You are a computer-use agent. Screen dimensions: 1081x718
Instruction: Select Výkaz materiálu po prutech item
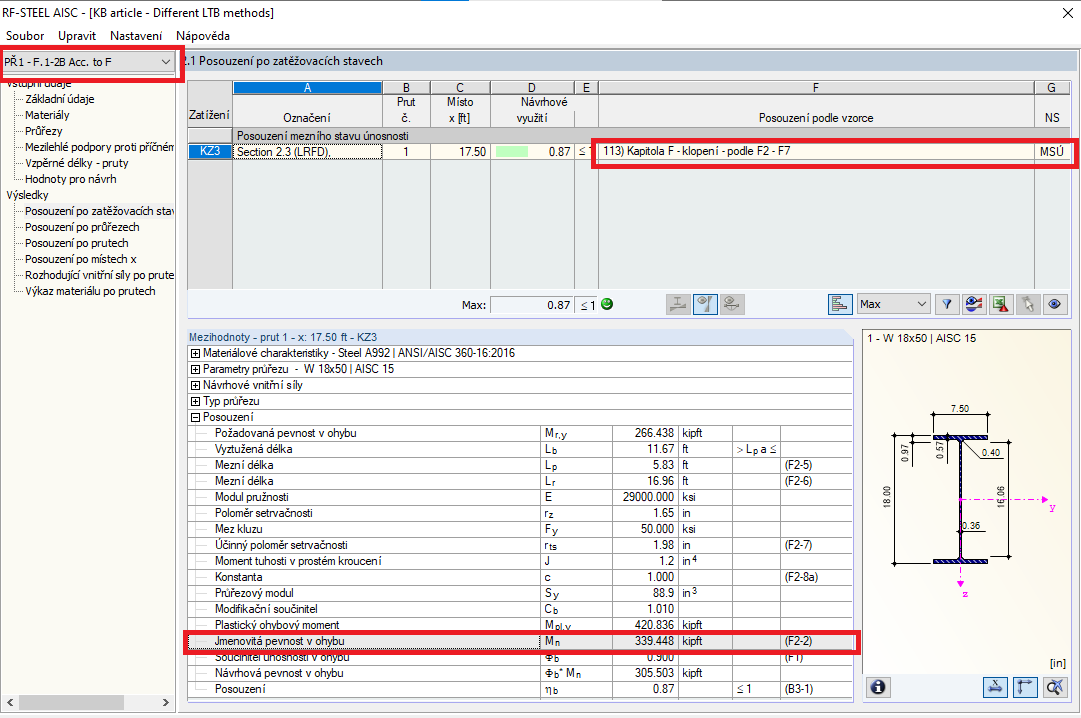click(90, 291)
